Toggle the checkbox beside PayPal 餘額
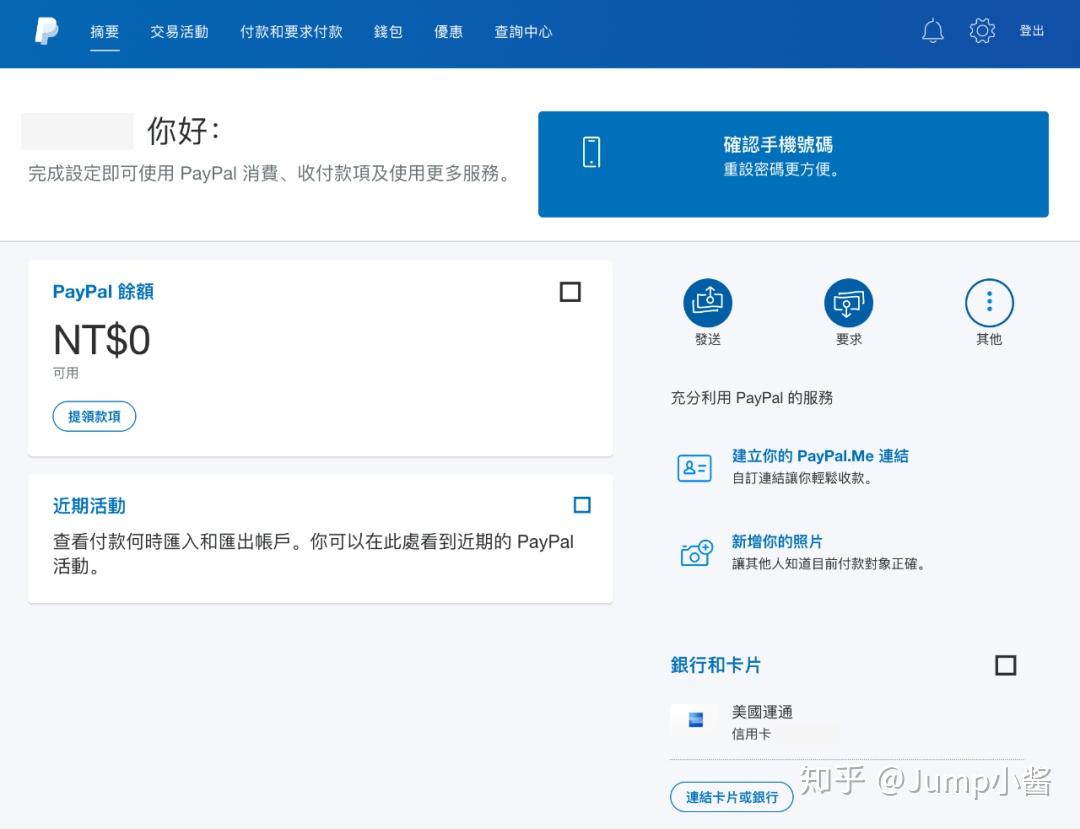Viewport: 1080px width, 829px height. click(x=570, y=291)
